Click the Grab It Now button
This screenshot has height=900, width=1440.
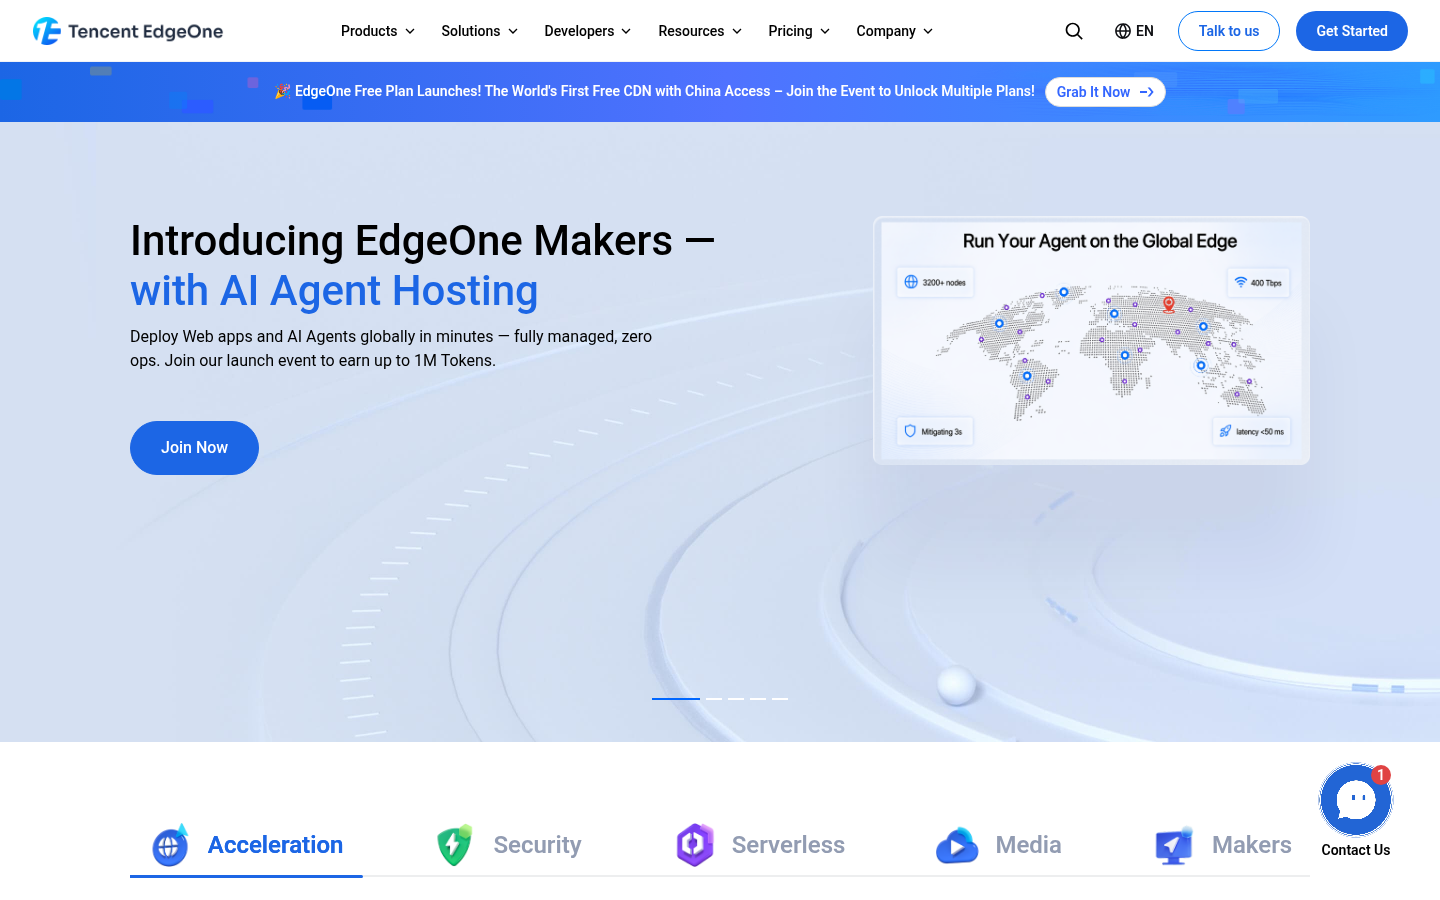tap(1105, 92)
